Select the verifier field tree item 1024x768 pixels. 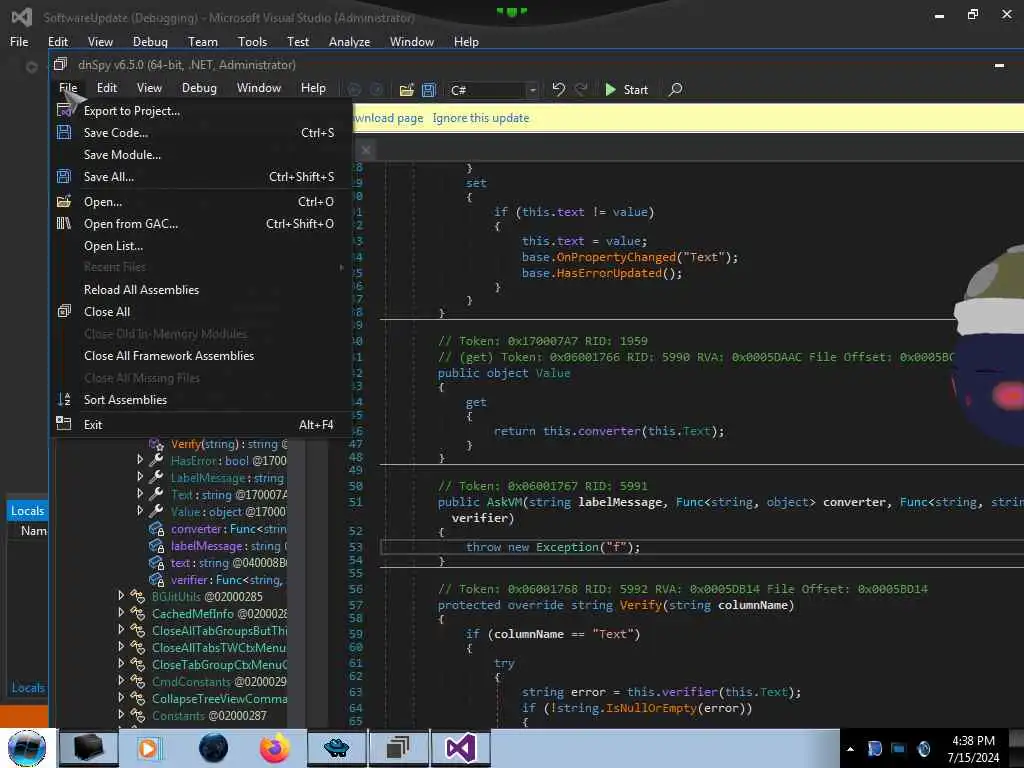click(x=218, y=580)
